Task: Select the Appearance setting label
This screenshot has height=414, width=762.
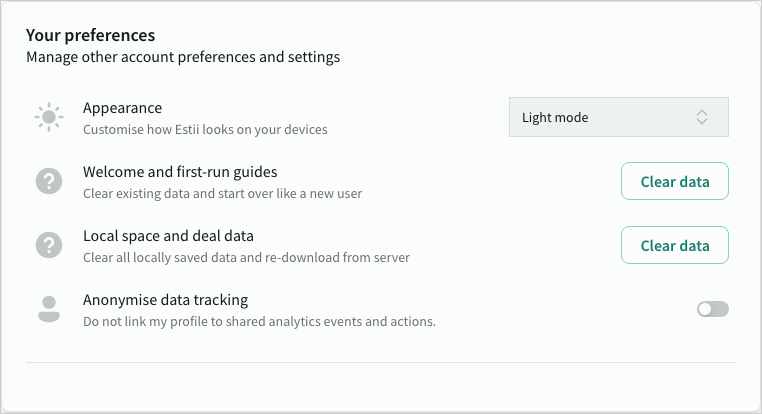Action: click(x=122, y=108)
